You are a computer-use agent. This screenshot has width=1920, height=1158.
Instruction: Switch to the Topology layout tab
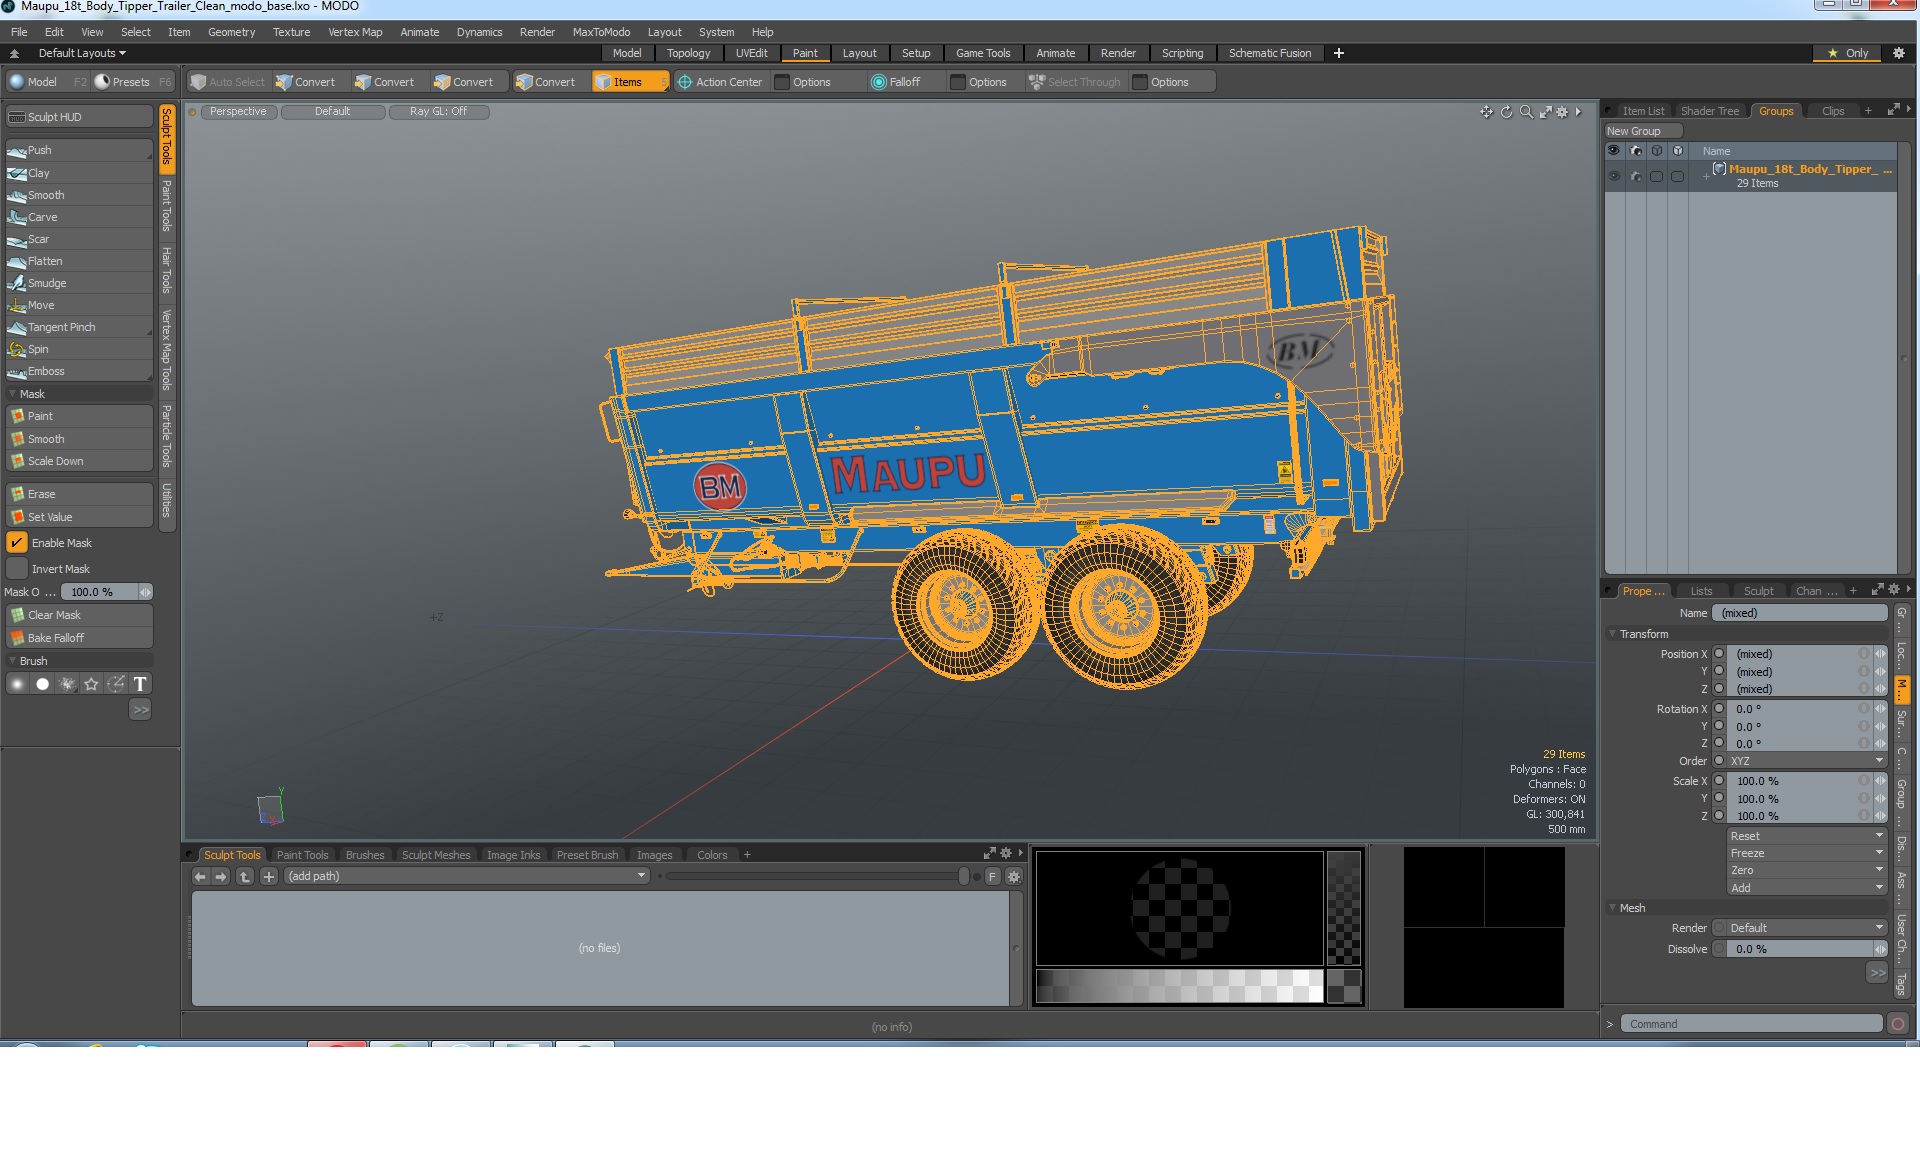coord(688,53)
